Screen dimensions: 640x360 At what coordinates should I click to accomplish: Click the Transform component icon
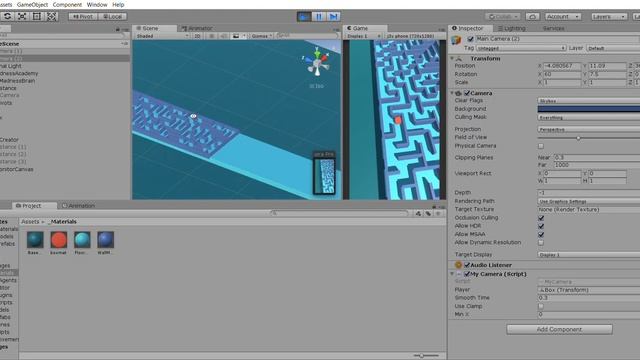pos(459,58)
